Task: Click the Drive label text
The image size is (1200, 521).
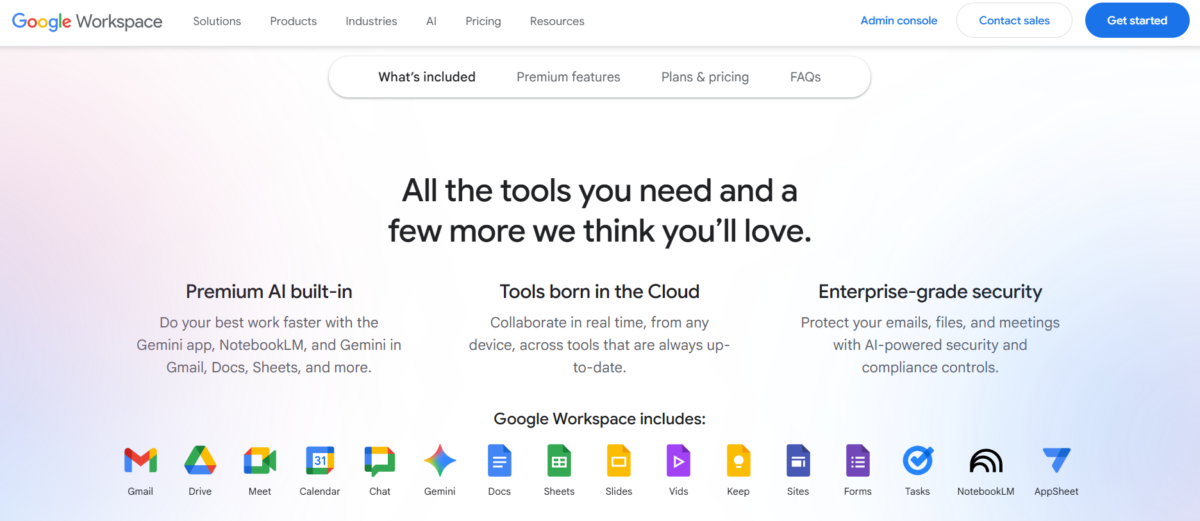Action: 200,491
